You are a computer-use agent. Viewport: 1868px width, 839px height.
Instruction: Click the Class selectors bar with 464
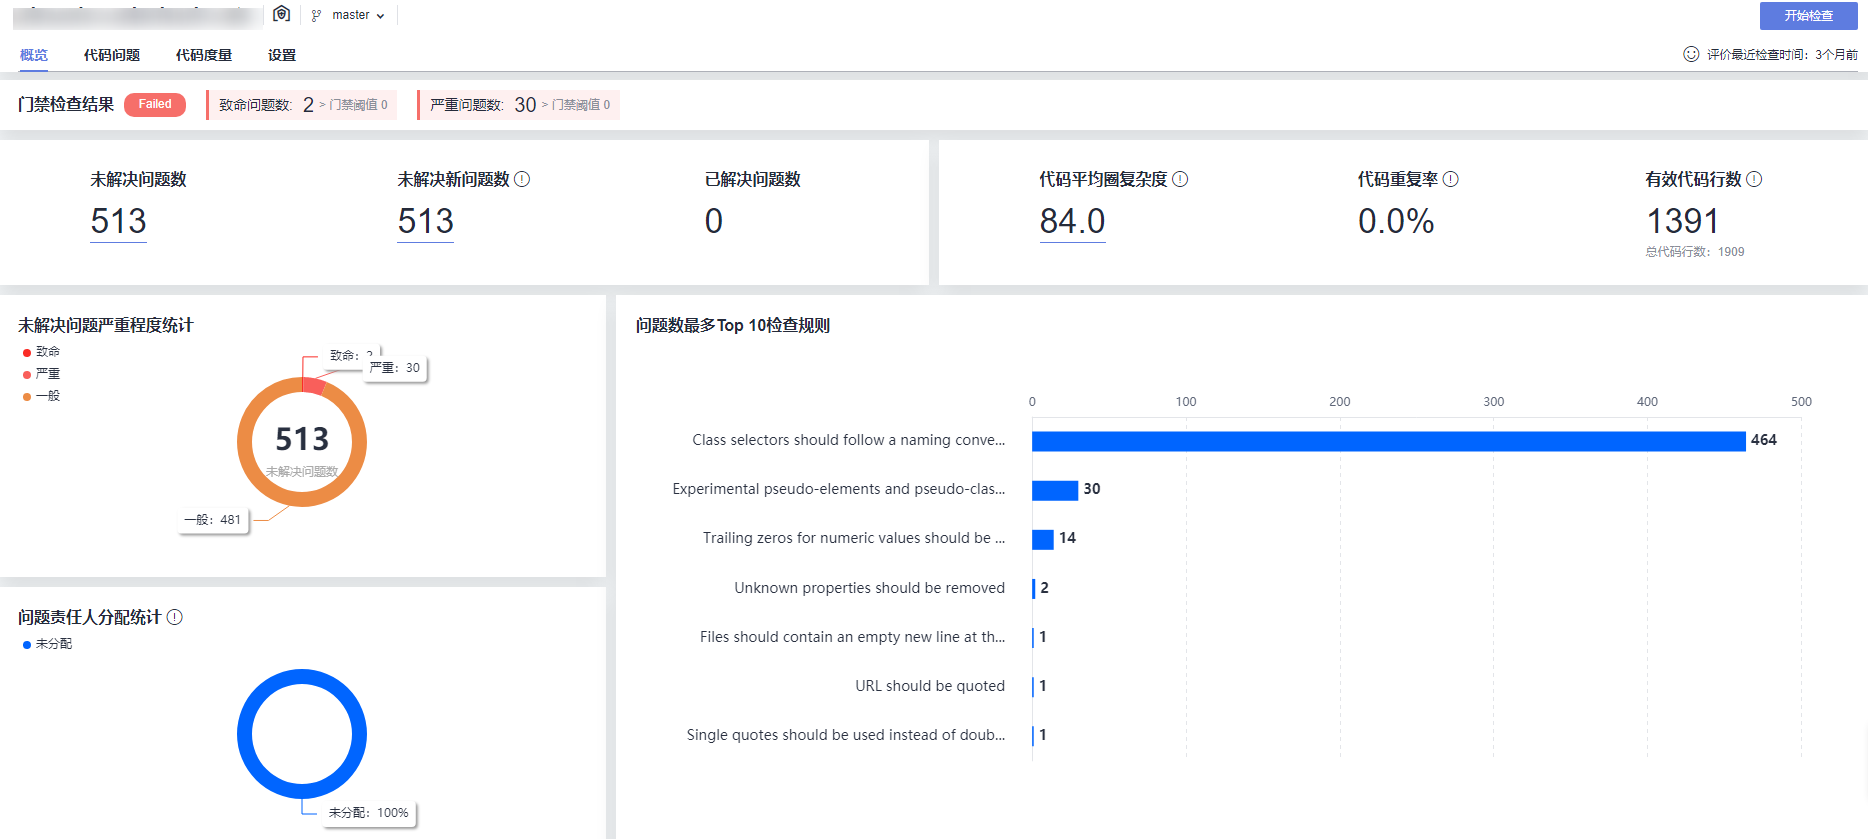(x=1388, y=441)
